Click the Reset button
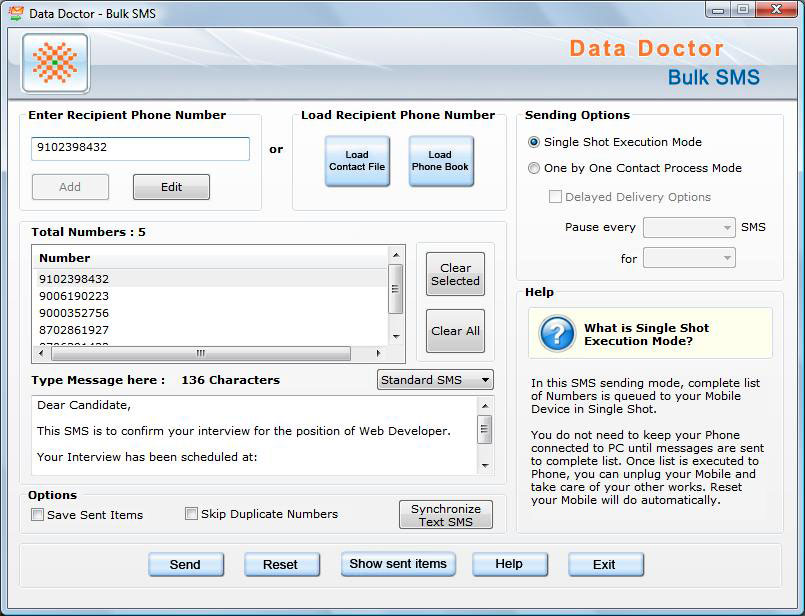This screenshot has height=616, width=805. click(281, 564)
